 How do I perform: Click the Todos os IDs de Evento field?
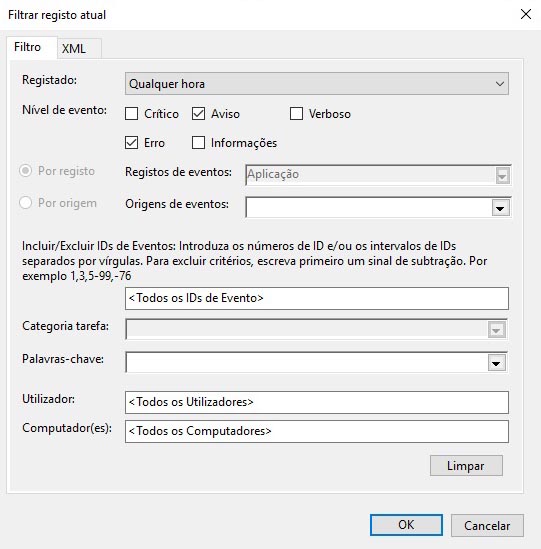317,298
